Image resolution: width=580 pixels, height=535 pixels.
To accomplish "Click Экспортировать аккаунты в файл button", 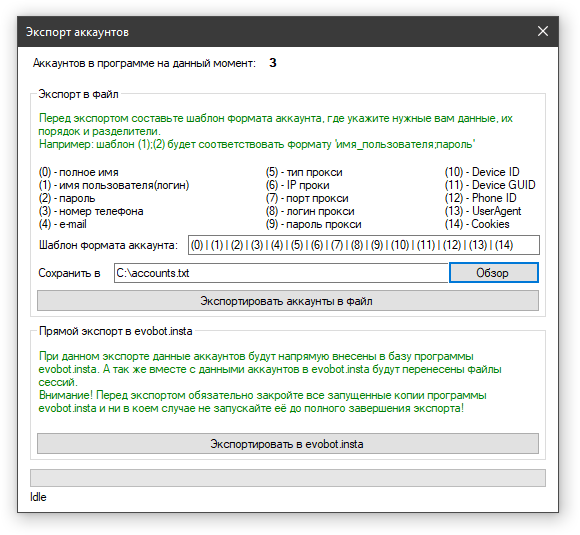I will point(287,301).
